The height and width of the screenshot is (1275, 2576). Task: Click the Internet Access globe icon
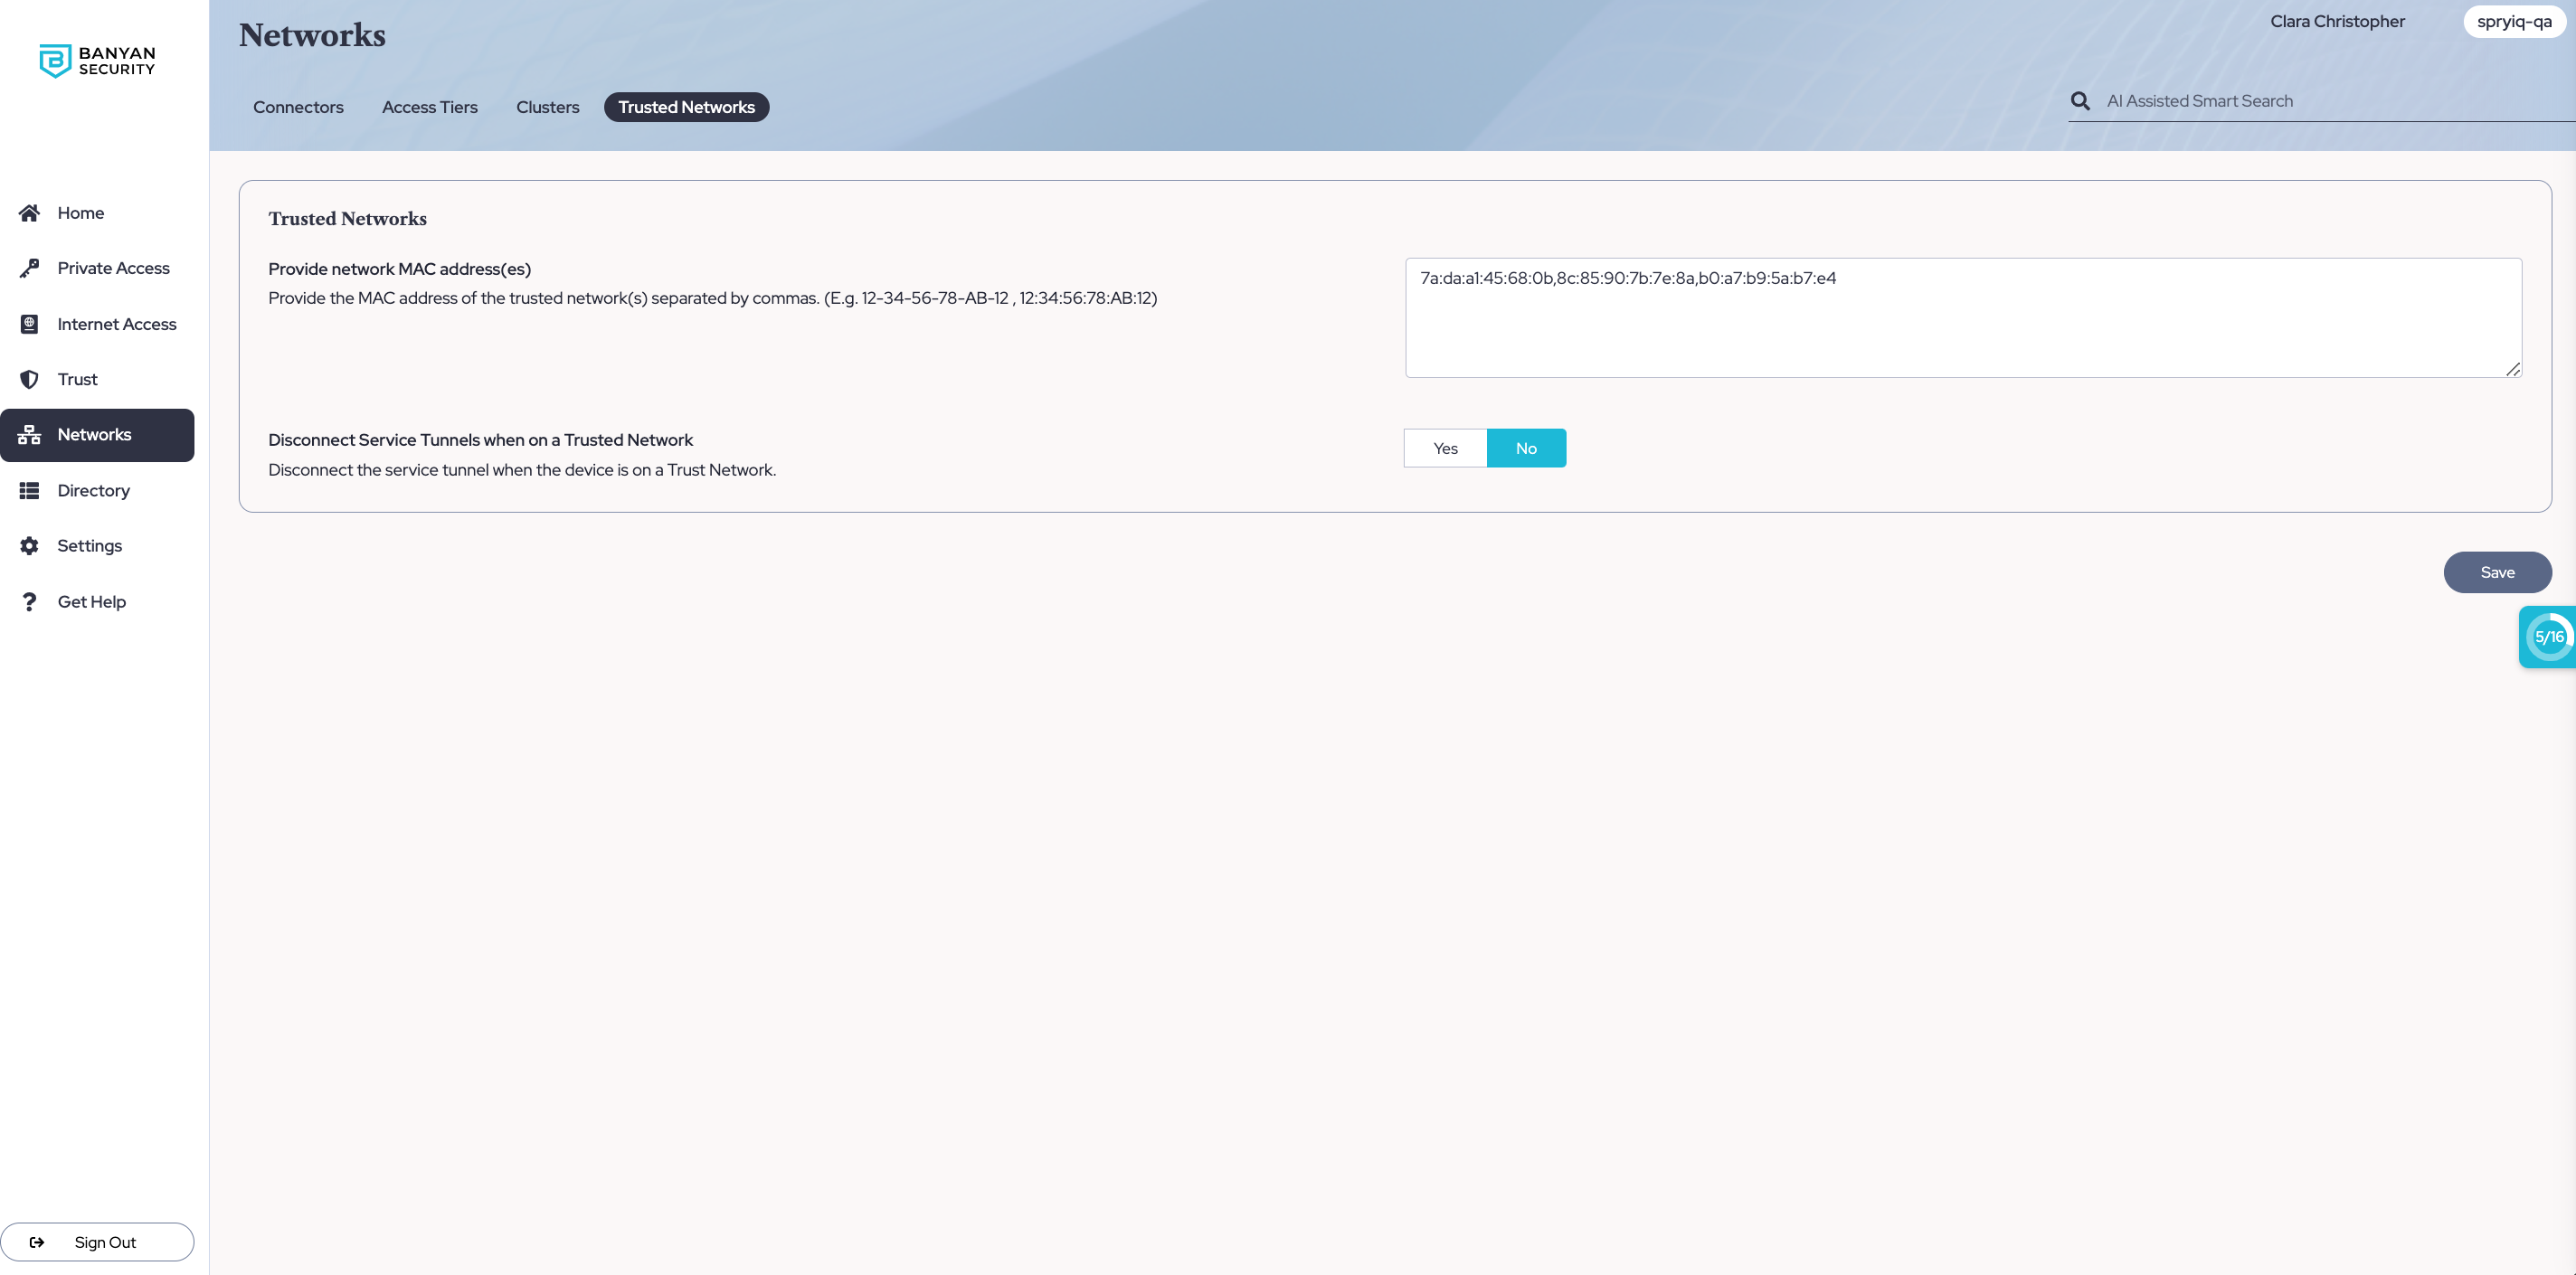tap(29, 324)
